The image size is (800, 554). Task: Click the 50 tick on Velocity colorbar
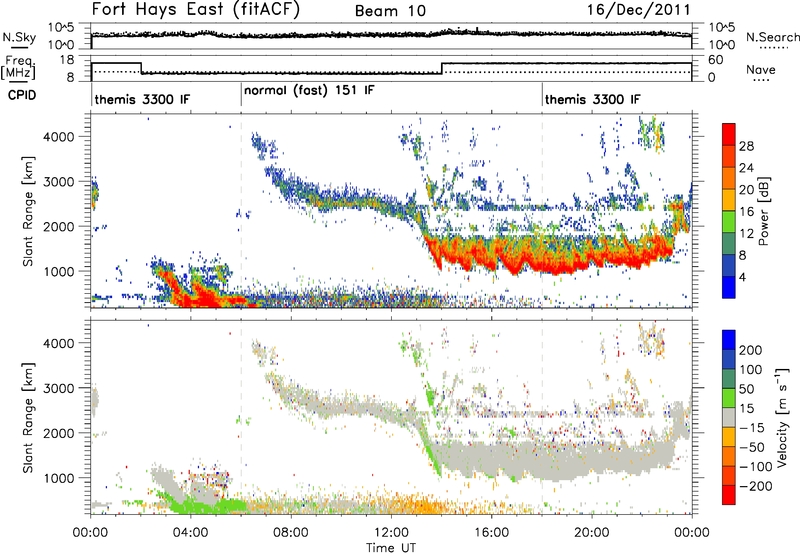point(746,389)
